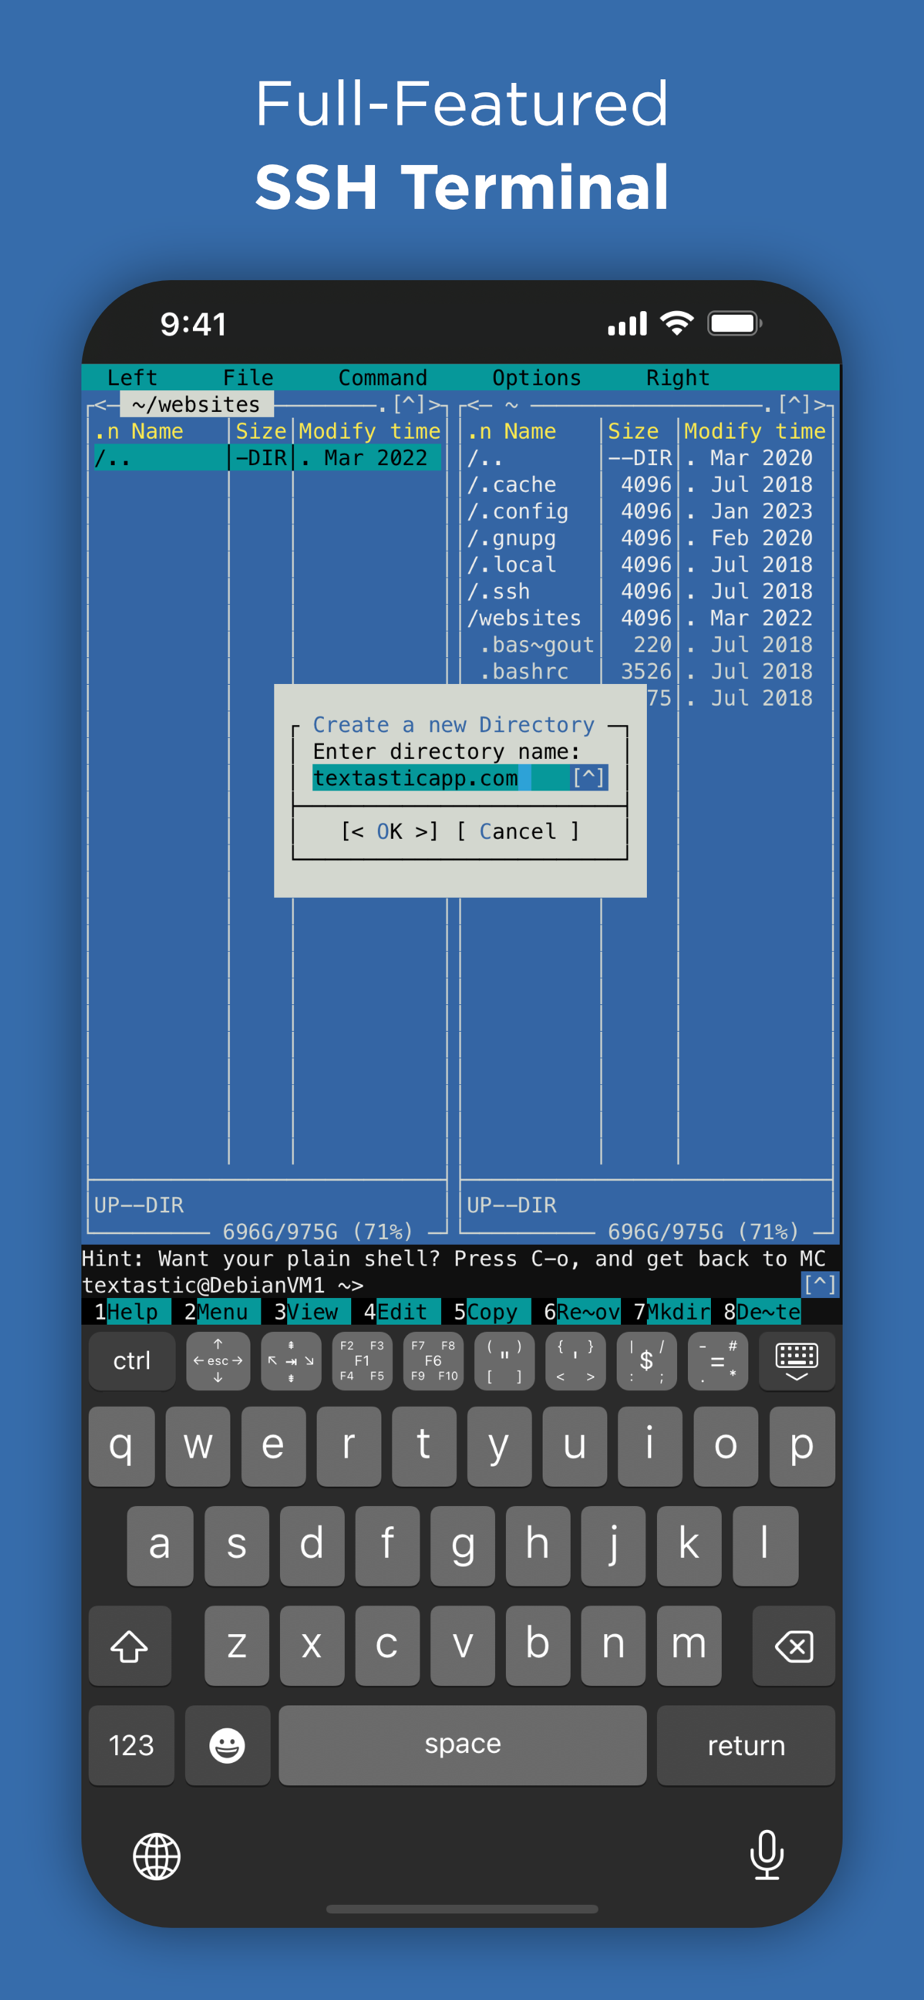This screenshot has height=2000, width=924.
Task: Switch keyboard language with globe icon
Action: [157, 1857]
